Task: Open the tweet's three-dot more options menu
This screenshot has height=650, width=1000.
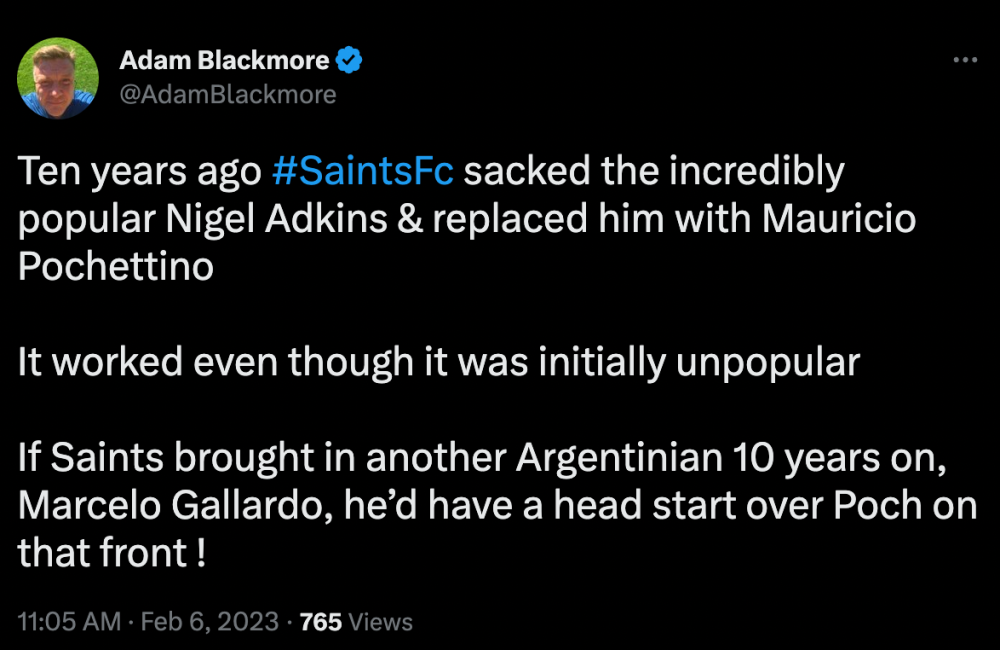Action: pos(964,61)
